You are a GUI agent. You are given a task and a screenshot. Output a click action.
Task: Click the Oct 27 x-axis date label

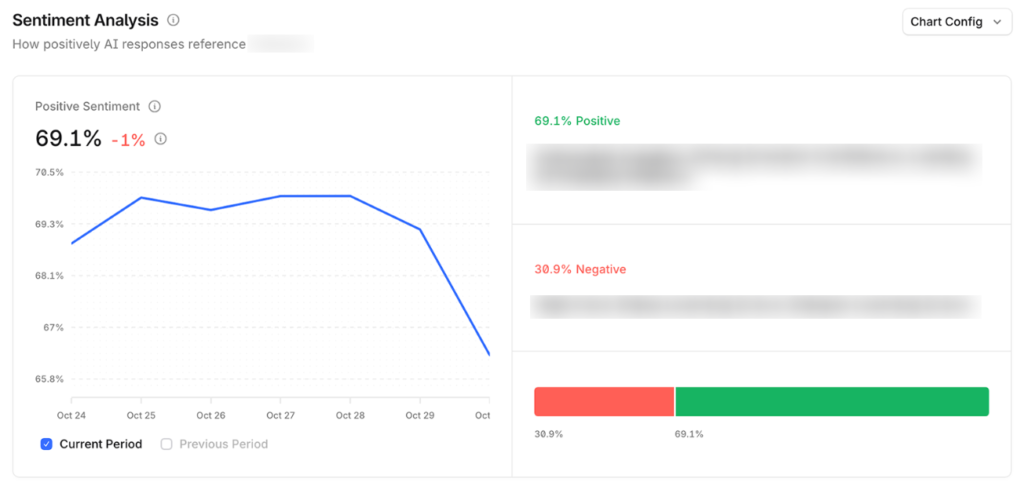(280, 415)
